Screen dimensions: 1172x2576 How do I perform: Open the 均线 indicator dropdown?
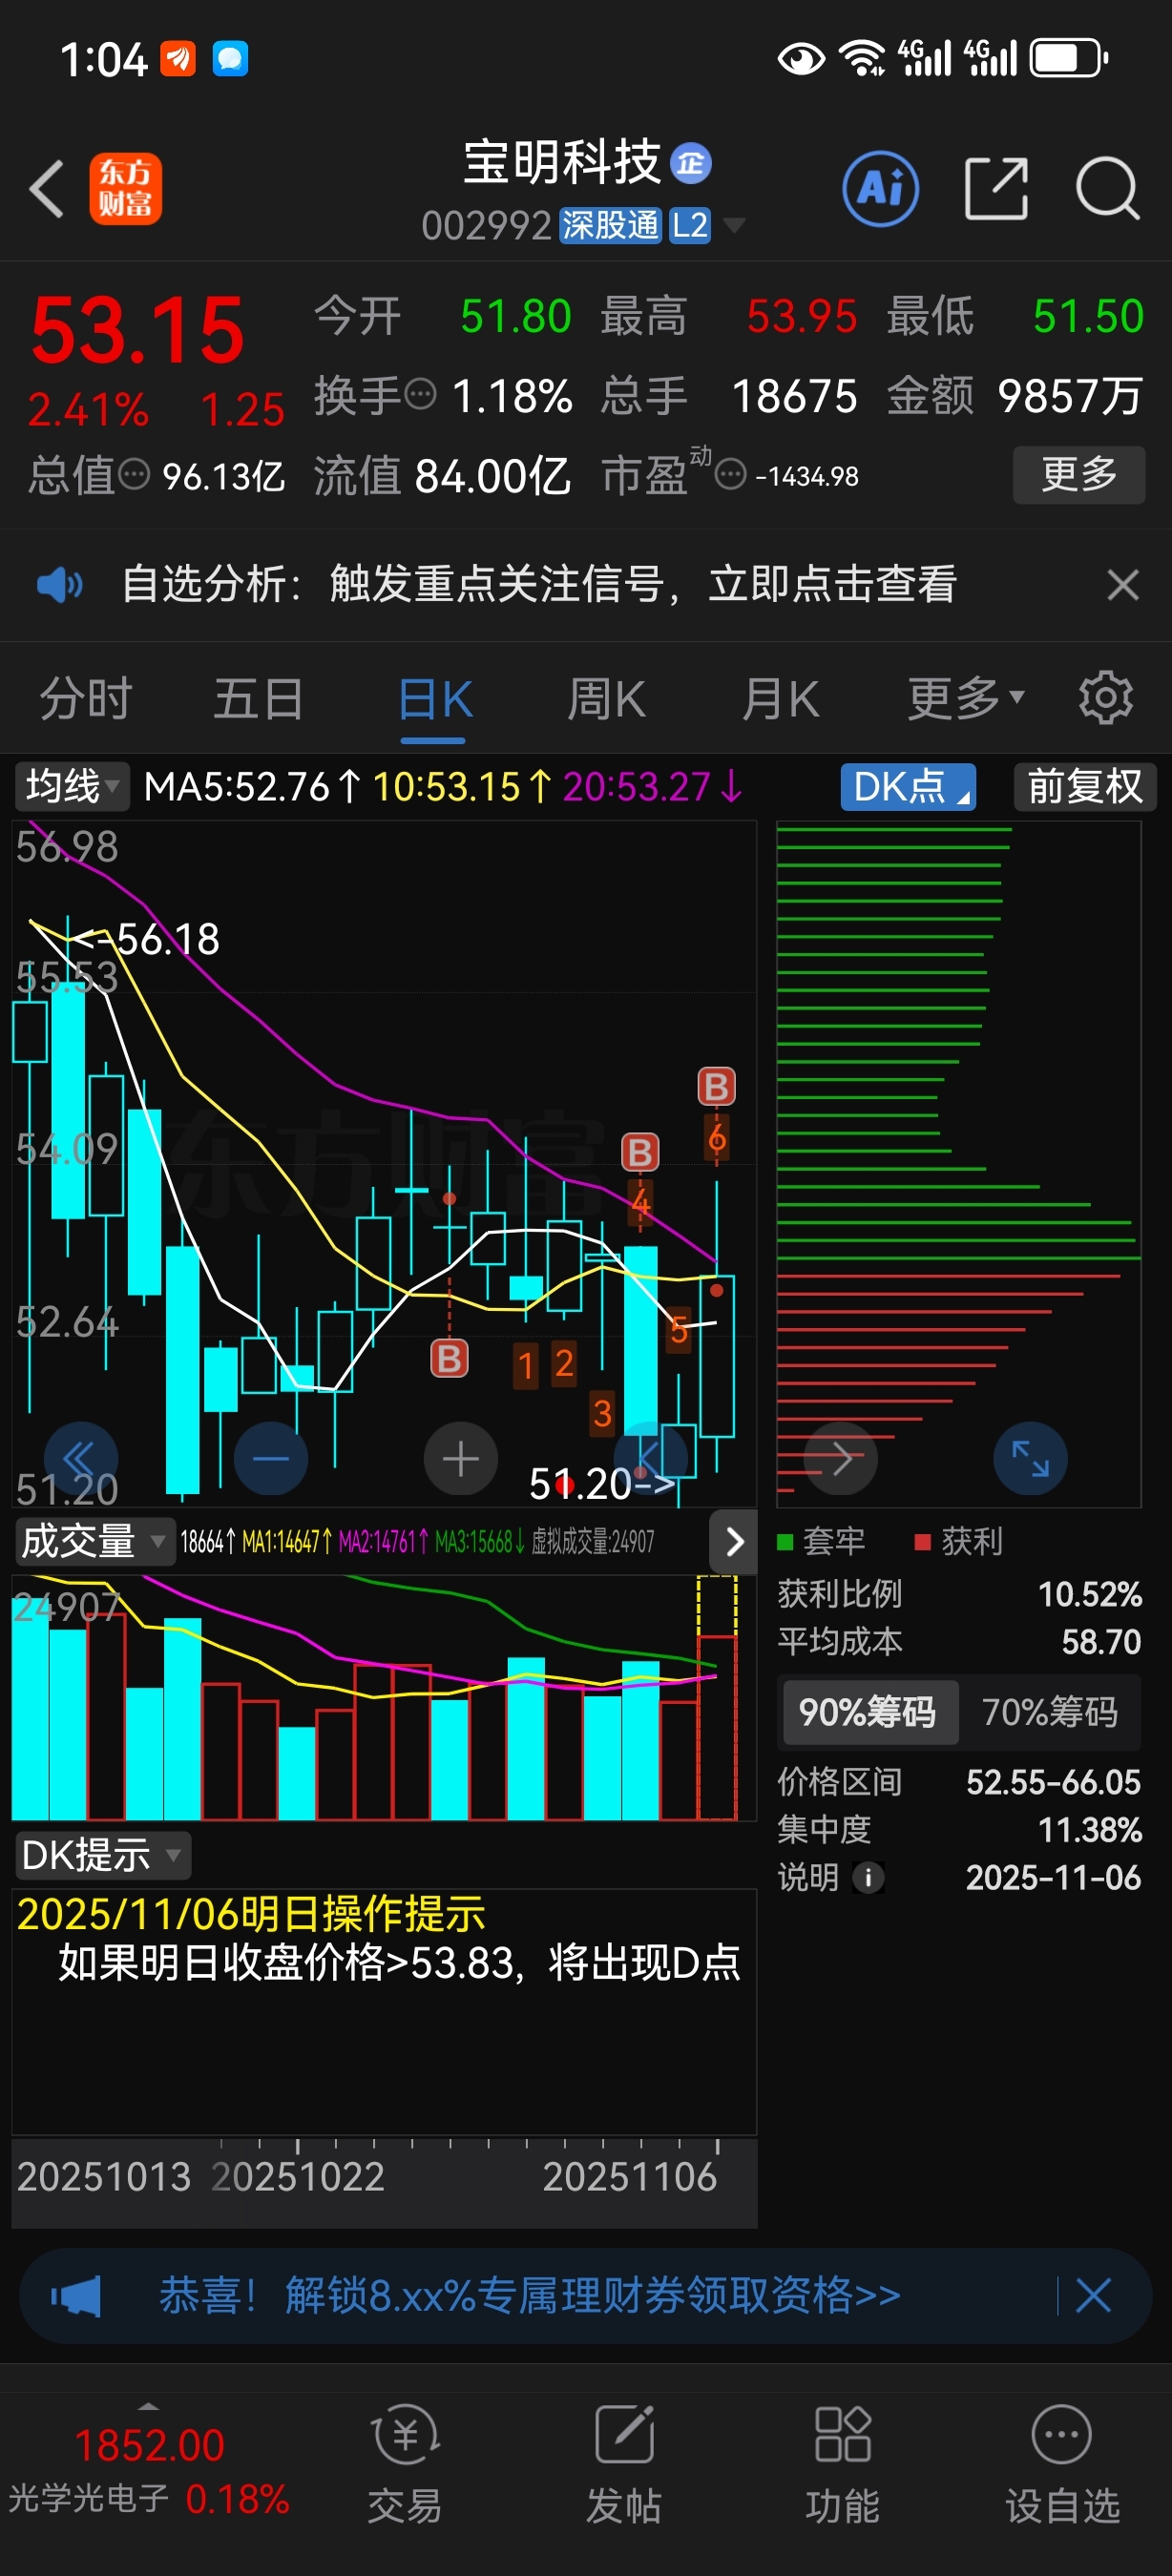[x=72, y=786]
